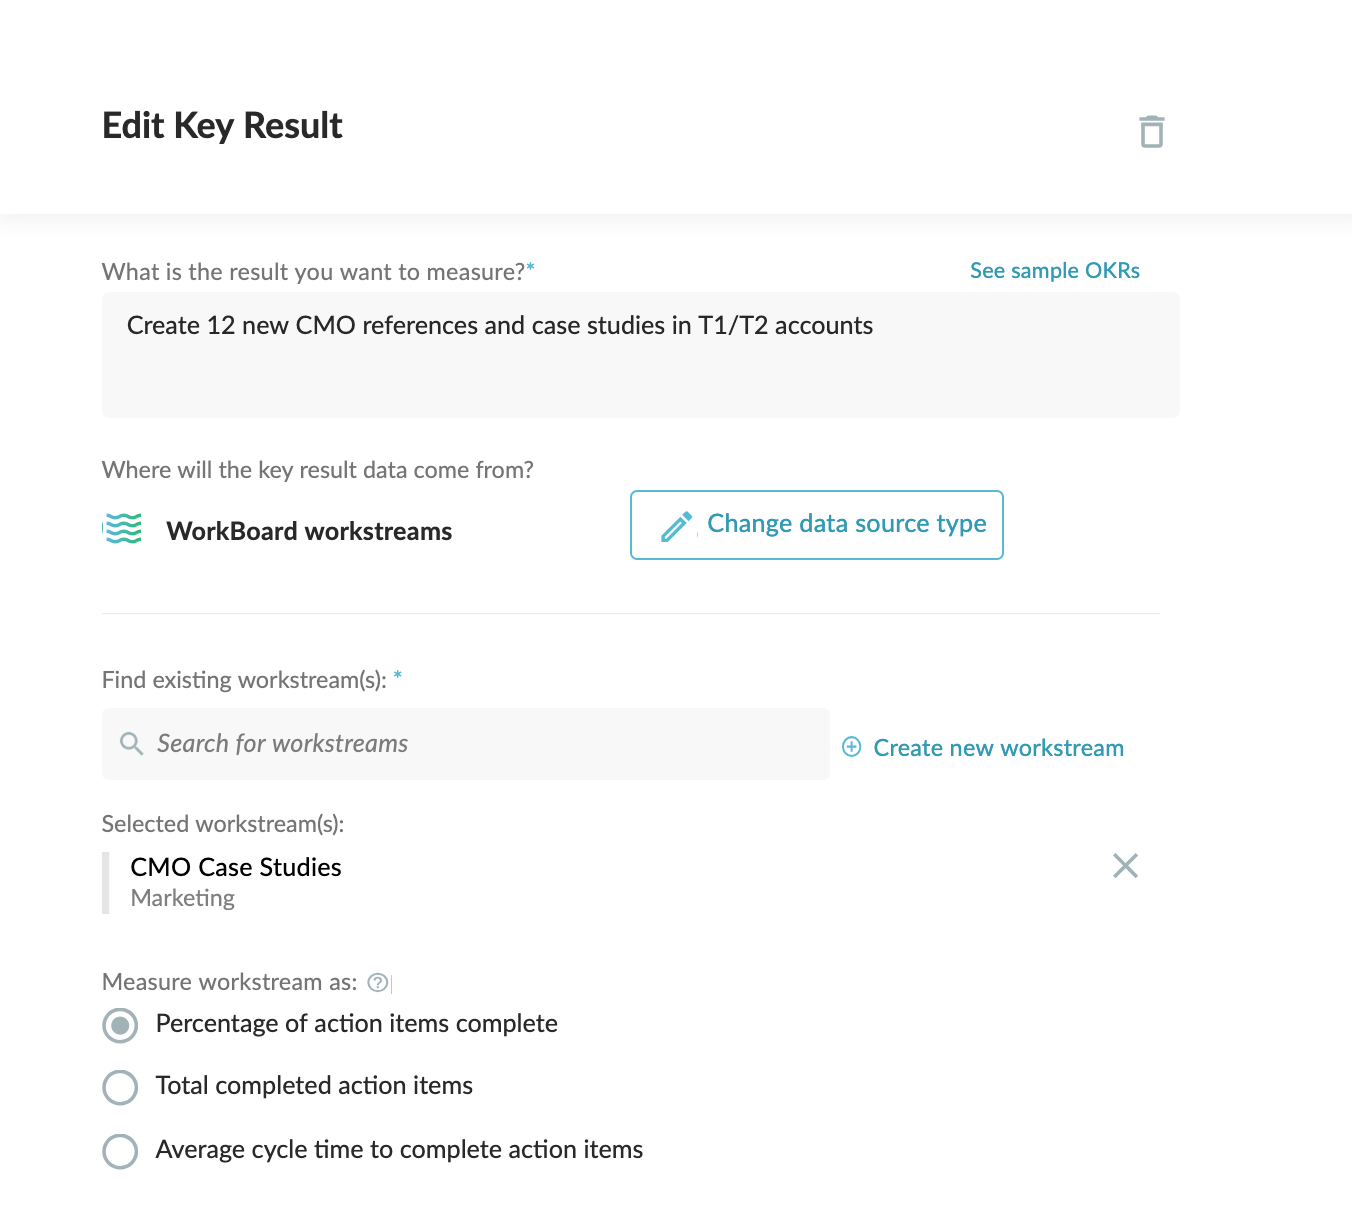This screenshot has width=1352, height=1212.
Task: Click into the key result description text area
Action: pyautogui.click(x=641, y=355)
